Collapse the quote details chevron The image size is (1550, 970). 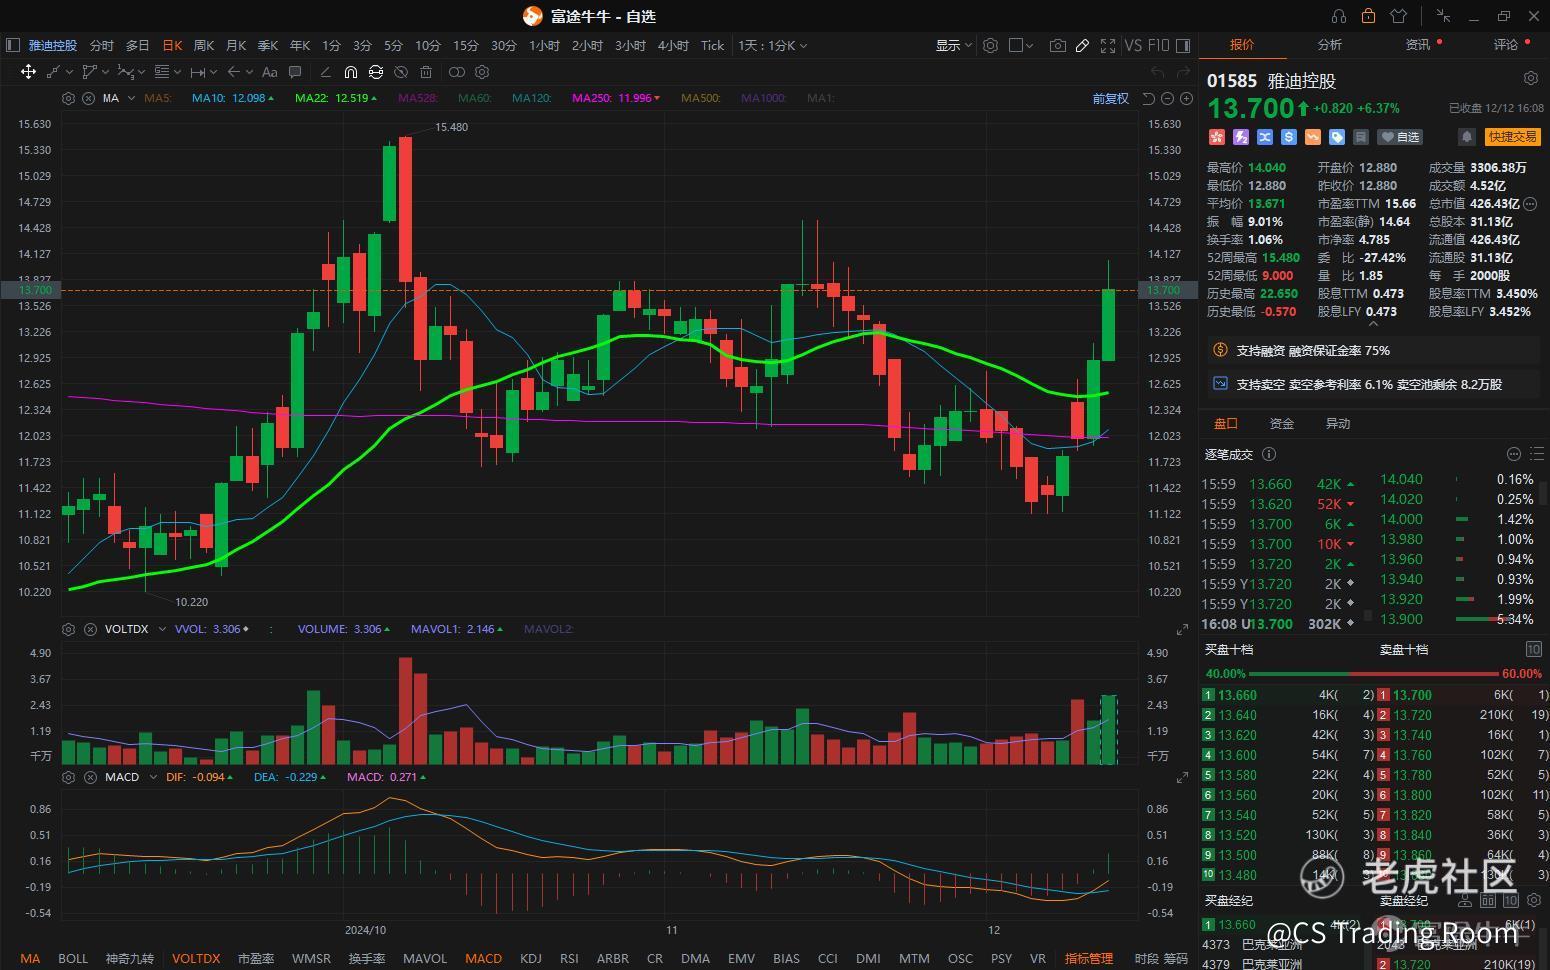1372,324
